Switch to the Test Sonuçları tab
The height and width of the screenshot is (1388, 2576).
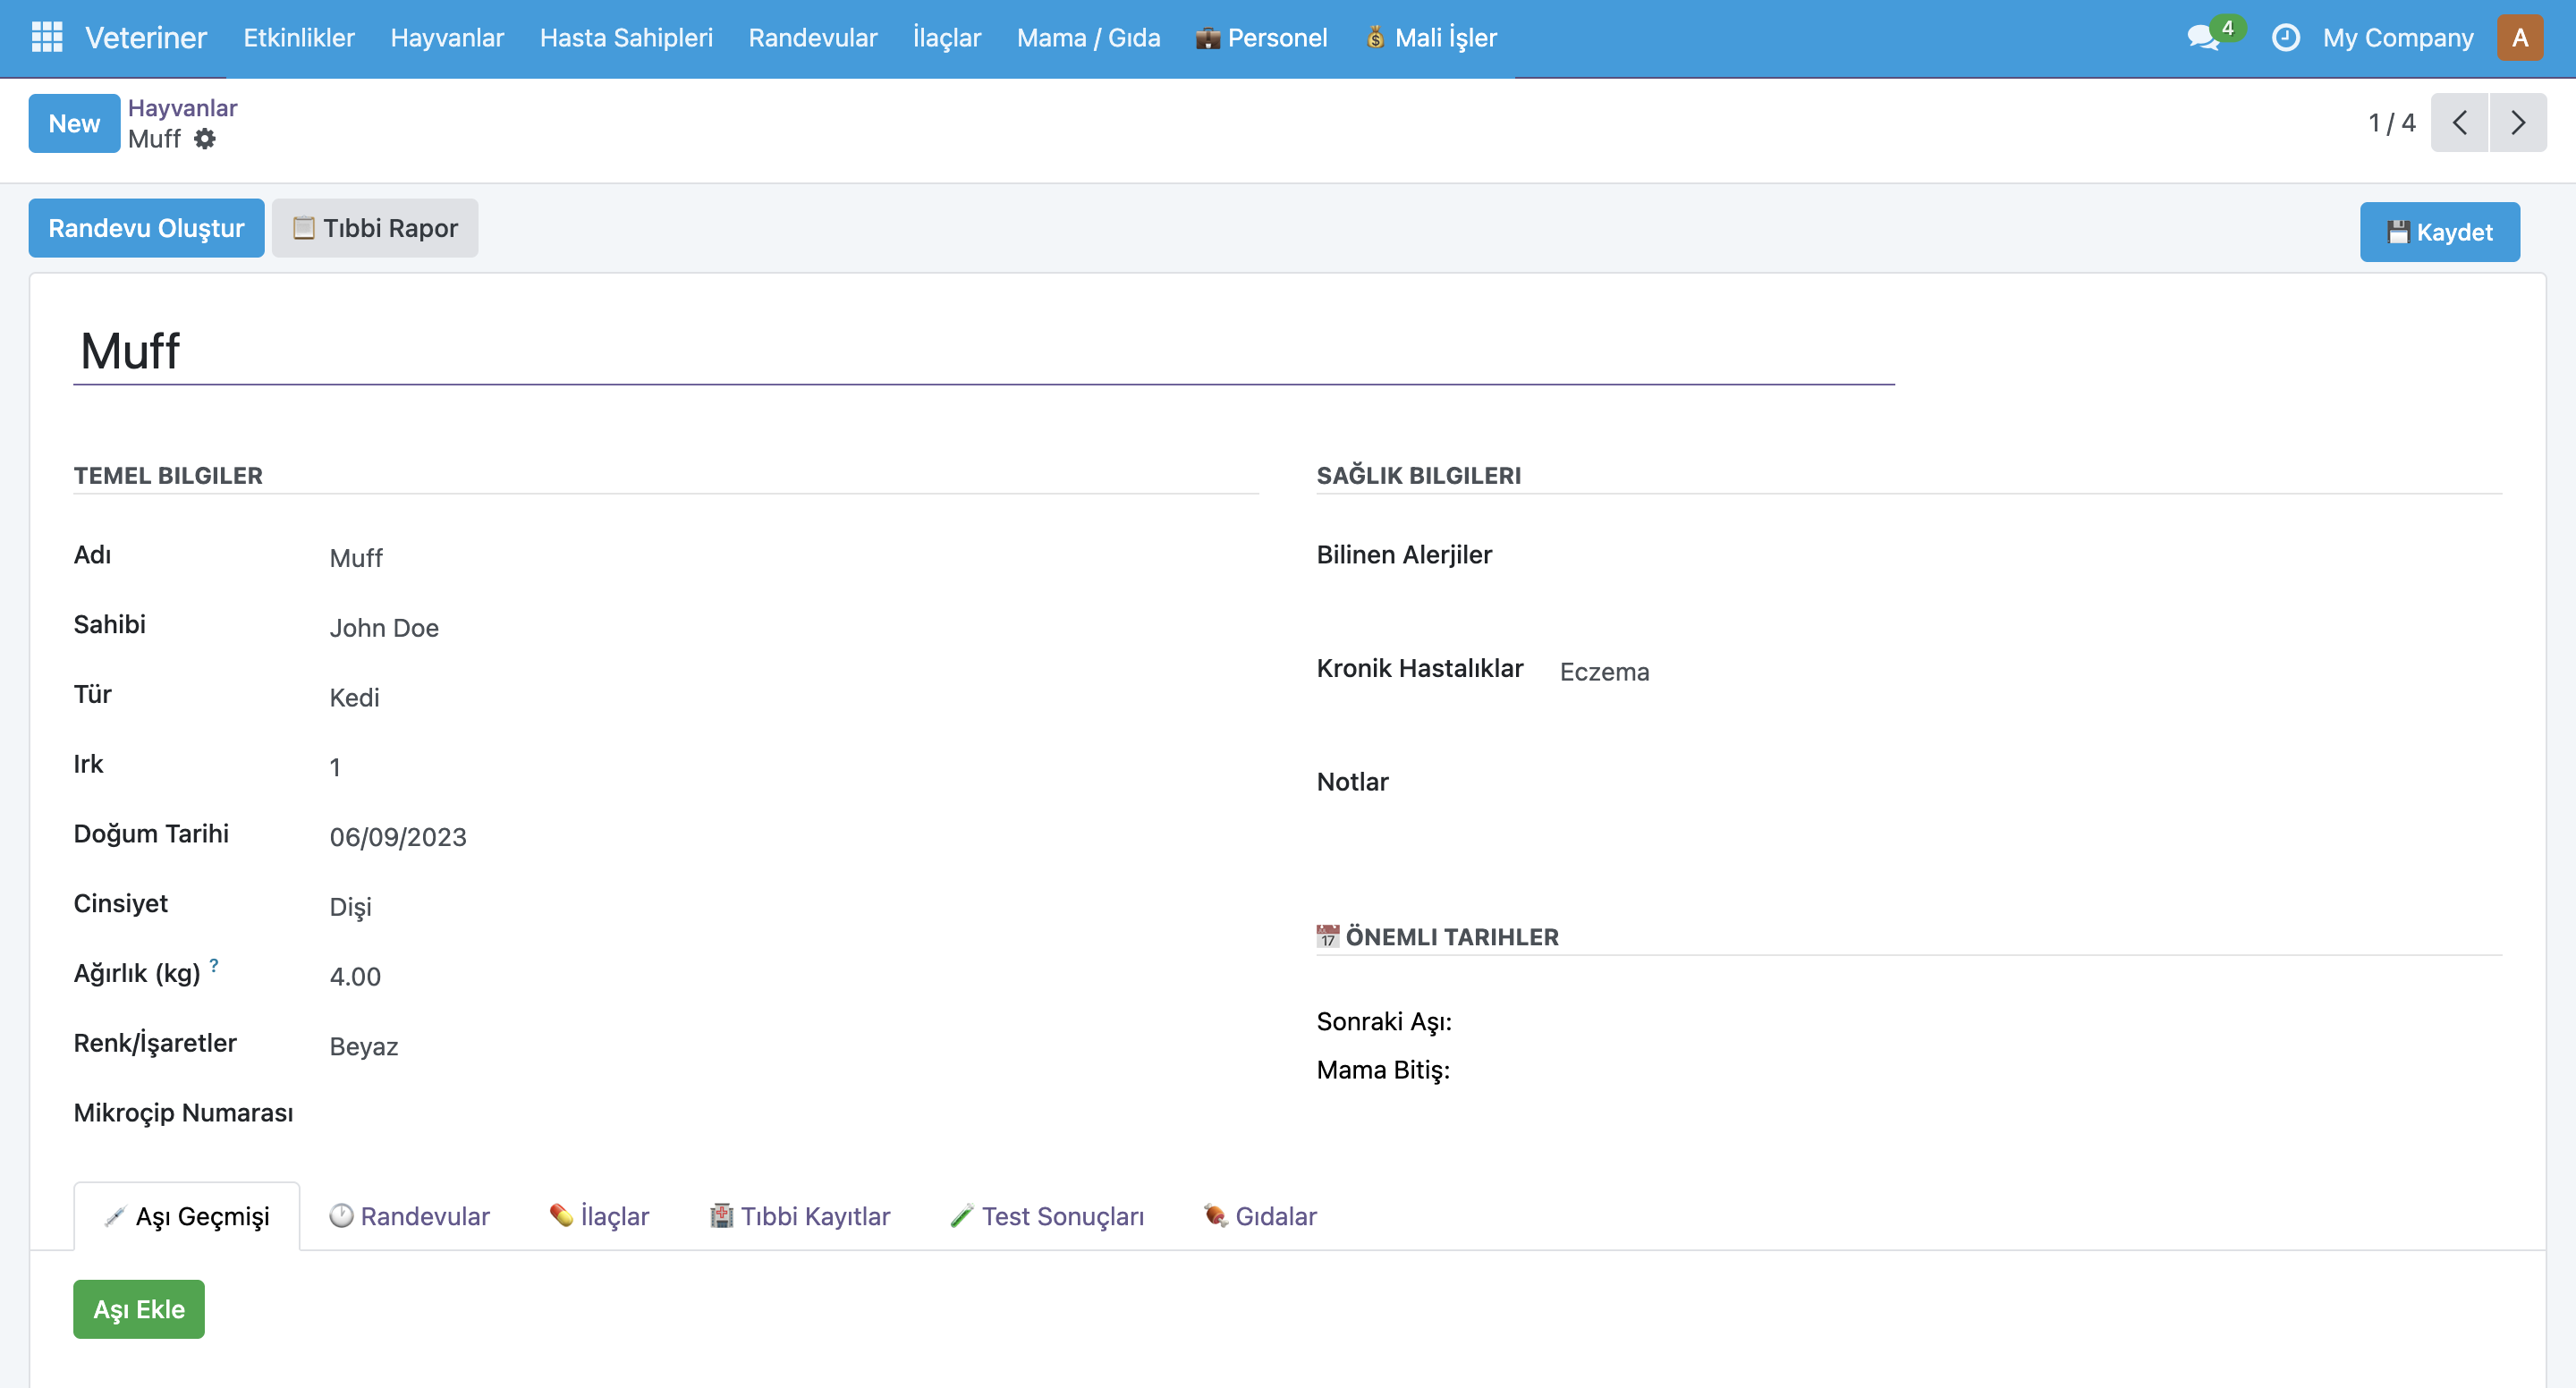1047,1216
